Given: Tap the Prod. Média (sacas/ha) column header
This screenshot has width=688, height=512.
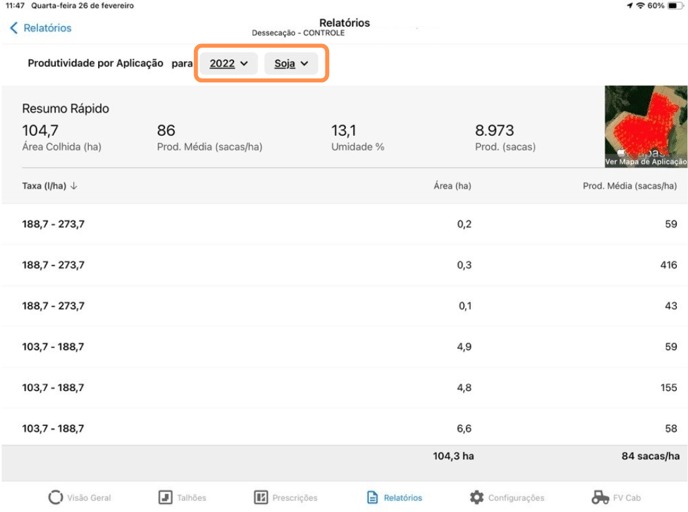Looking at the screenshot, I should [629, 186].
